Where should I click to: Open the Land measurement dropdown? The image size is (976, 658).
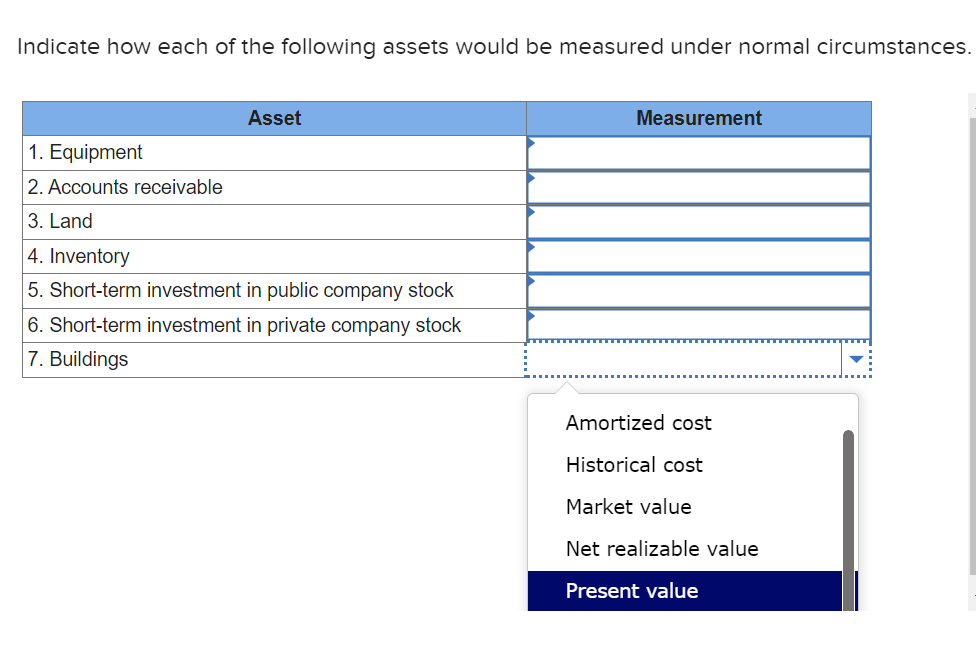click(698, 222)
